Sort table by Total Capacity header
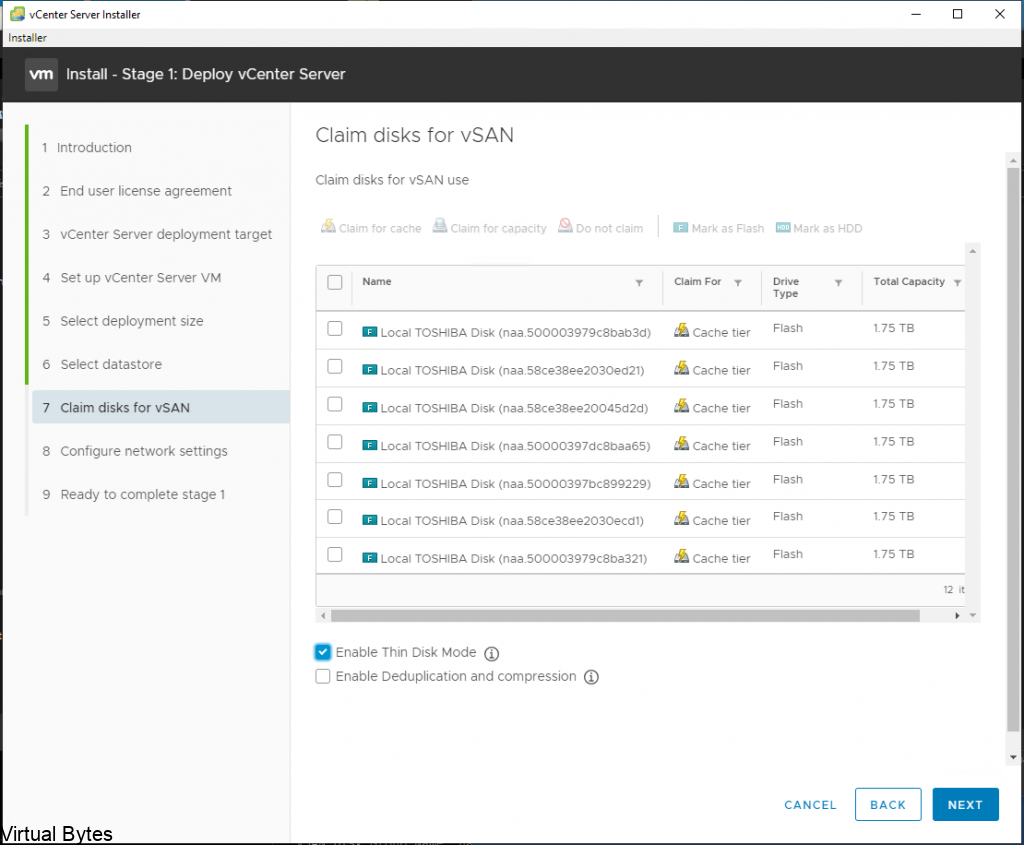The image size is (1024, 845). (909, 281)
